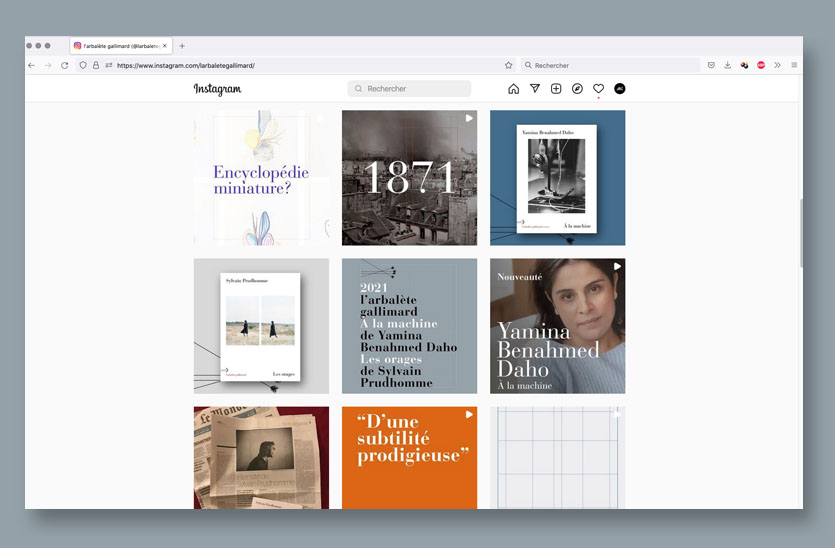Expand overflow toolbar items chevron
This screenshot has width=835, height=548.
(x=777, y=65)
